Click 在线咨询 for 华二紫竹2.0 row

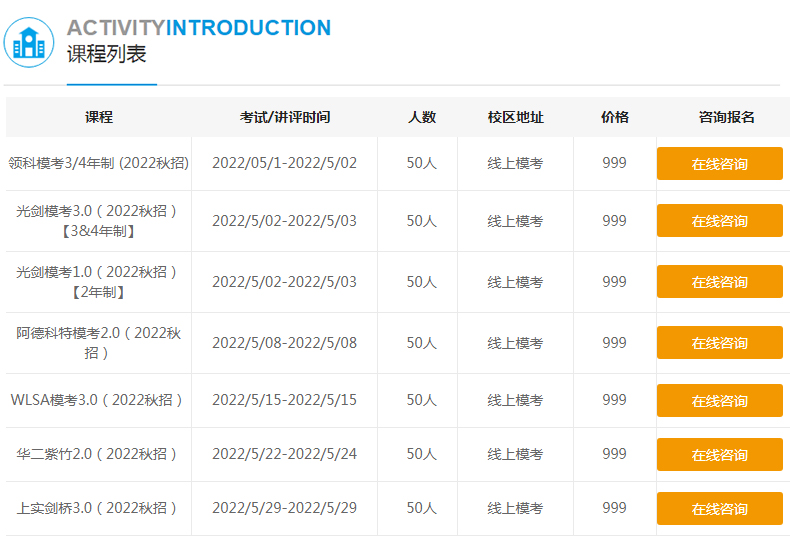[719, 455]
